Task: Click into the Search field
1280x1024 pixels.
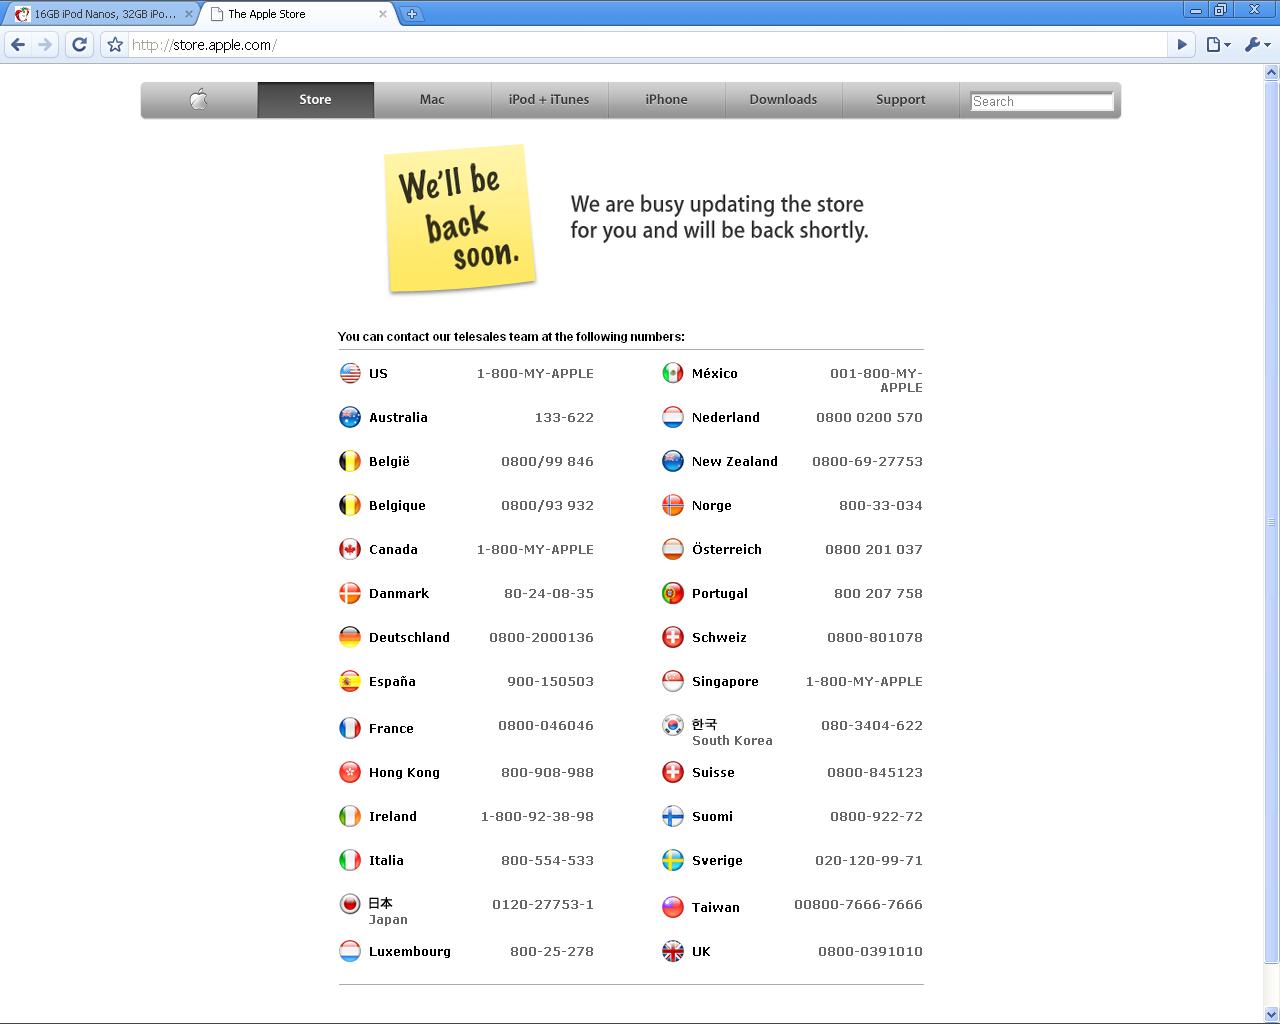Action: (x=1041, y=101)
